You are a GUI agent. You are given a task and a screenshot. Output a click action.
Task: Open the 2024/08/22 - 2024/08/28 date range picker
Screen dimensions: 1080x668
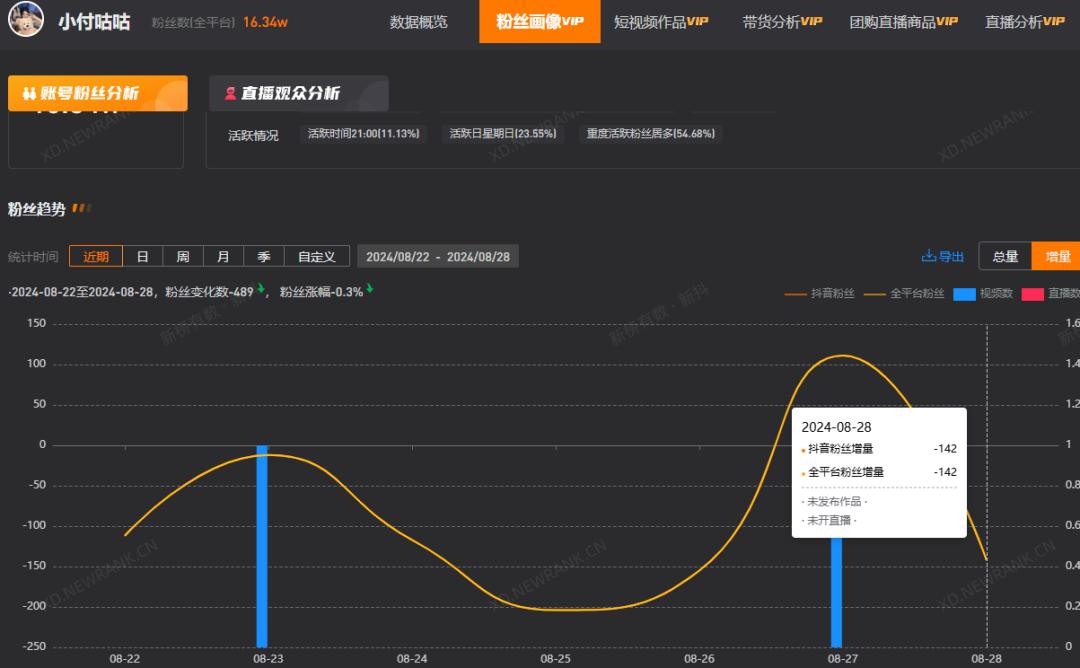point(438,257)
